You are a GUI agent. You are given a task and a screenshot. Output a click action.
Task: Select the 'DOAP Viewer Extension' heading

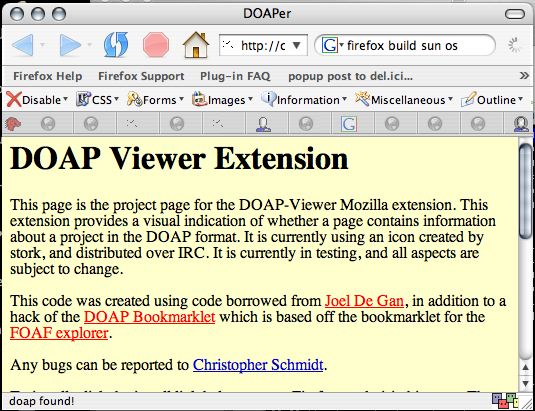pos(179,159)
